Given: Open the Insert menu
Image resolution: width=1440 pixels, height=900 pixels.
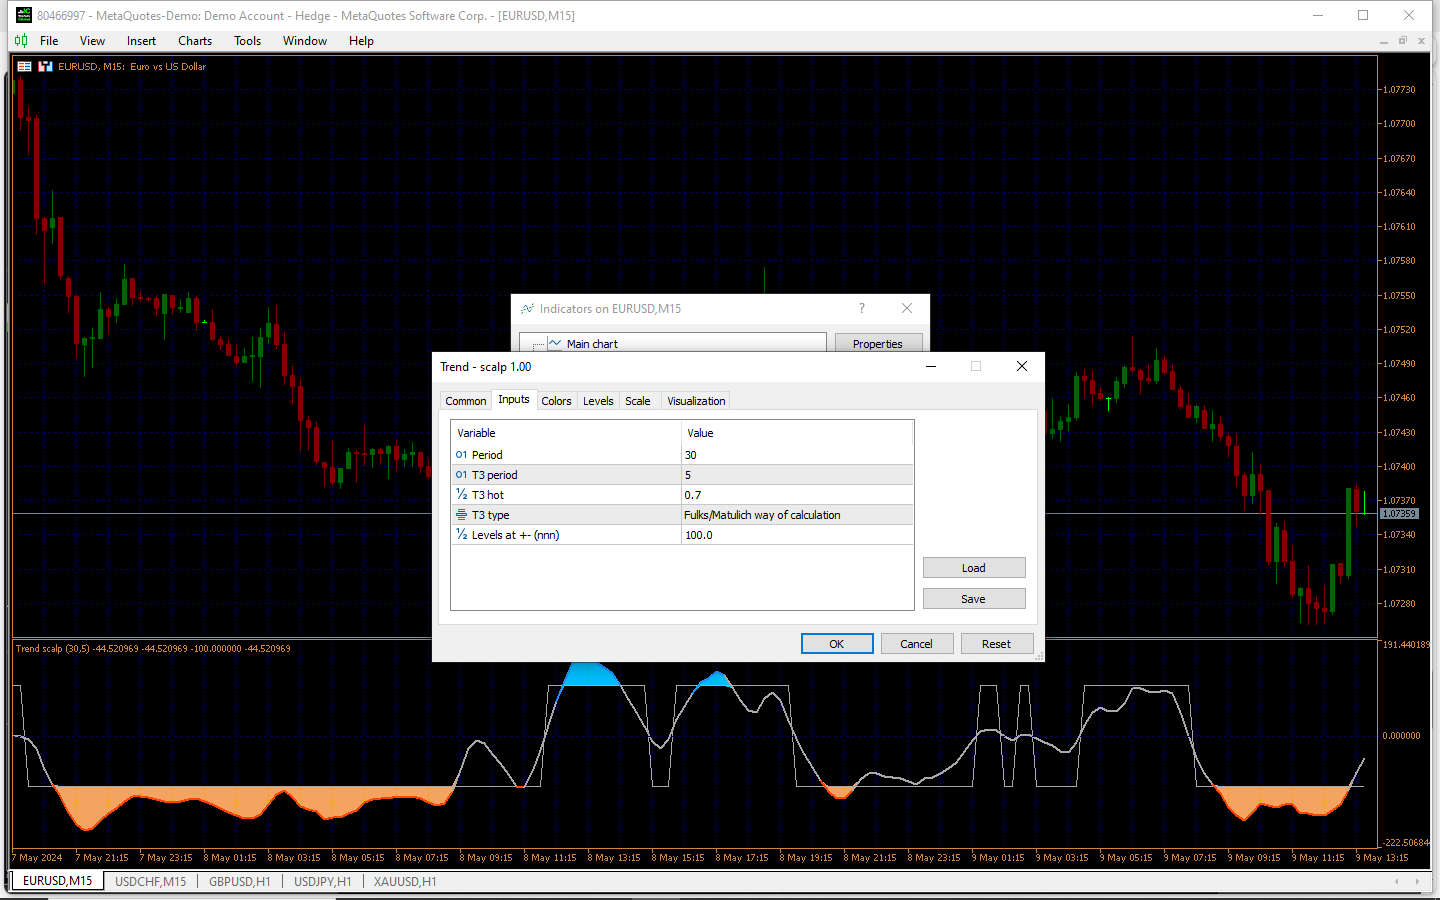Looking at the screenshot, I should [141, 41].
